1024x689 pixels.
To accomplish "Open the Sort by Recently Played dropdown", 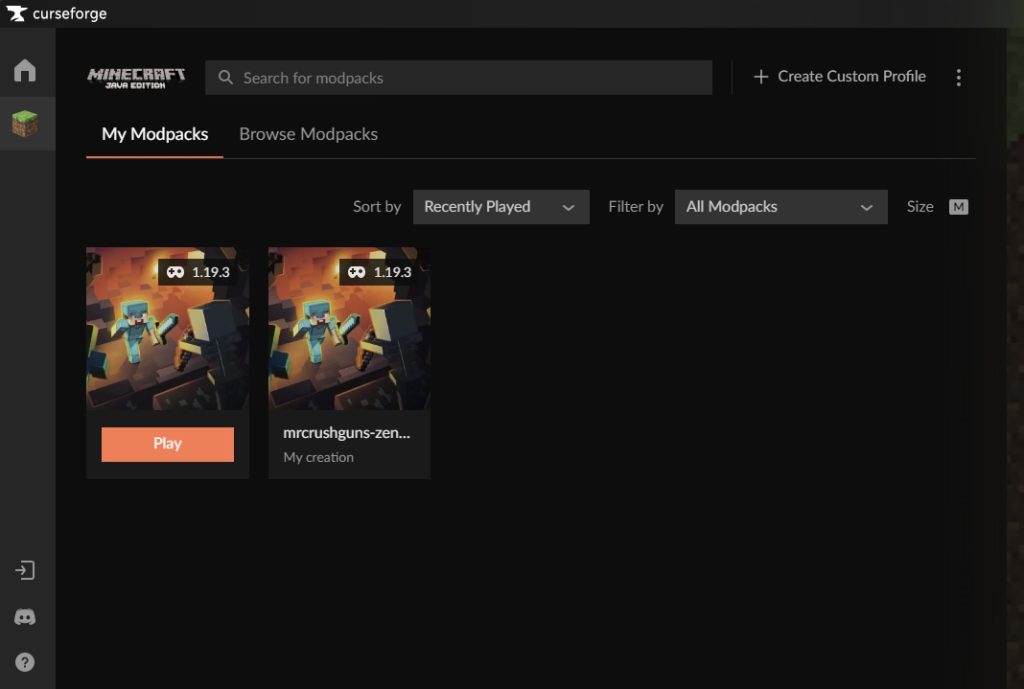I will [x=501, y=207].
